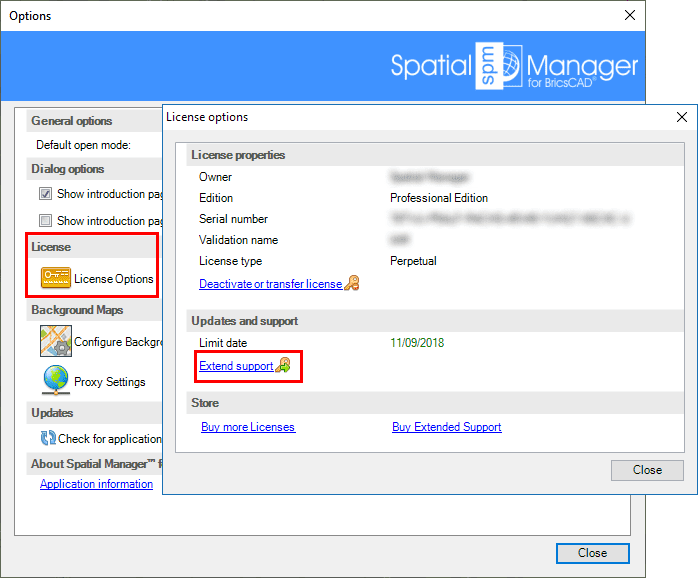This screenshot has width=698, height=578.
Task: Click the refresh icon for application updates
Action: 48,438
